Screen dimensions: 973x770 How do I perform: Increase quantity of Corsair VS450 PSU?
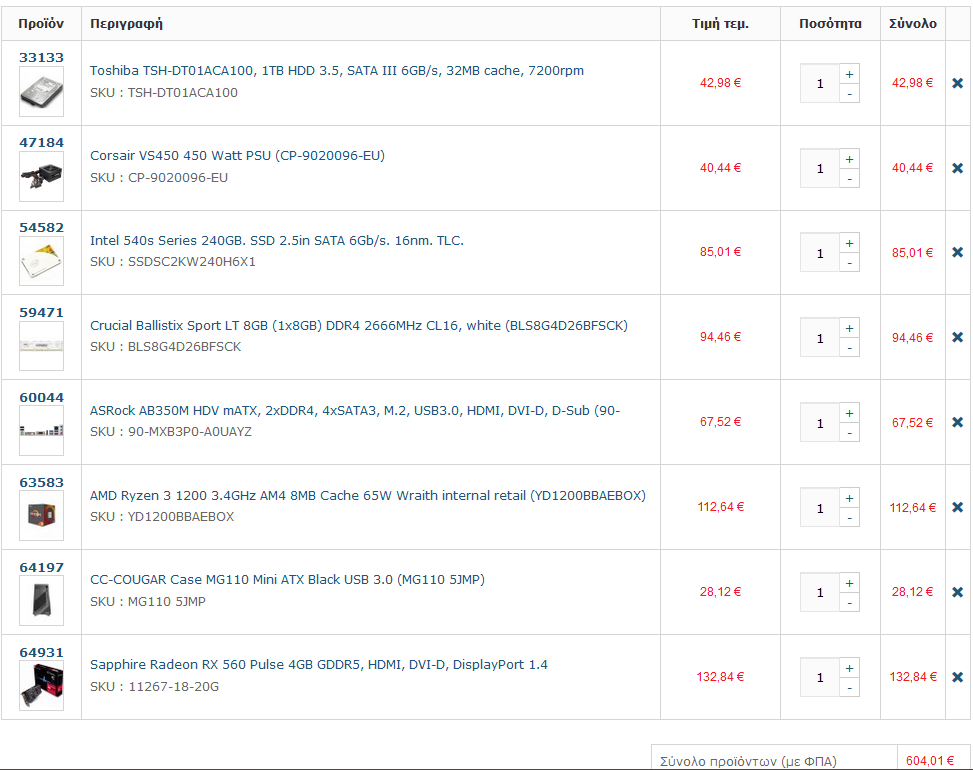[850, 159]
